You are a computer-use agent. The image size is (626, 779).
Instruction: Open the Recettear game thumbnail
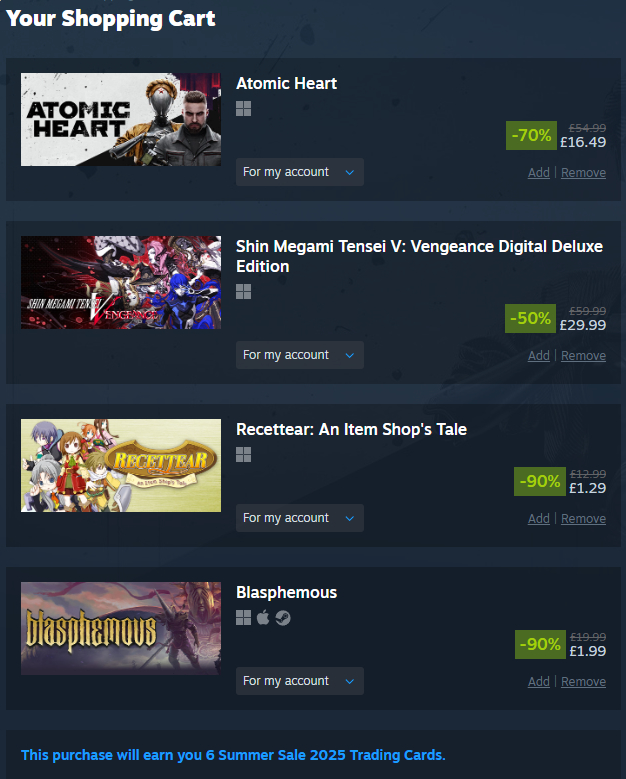click(121, 465)
